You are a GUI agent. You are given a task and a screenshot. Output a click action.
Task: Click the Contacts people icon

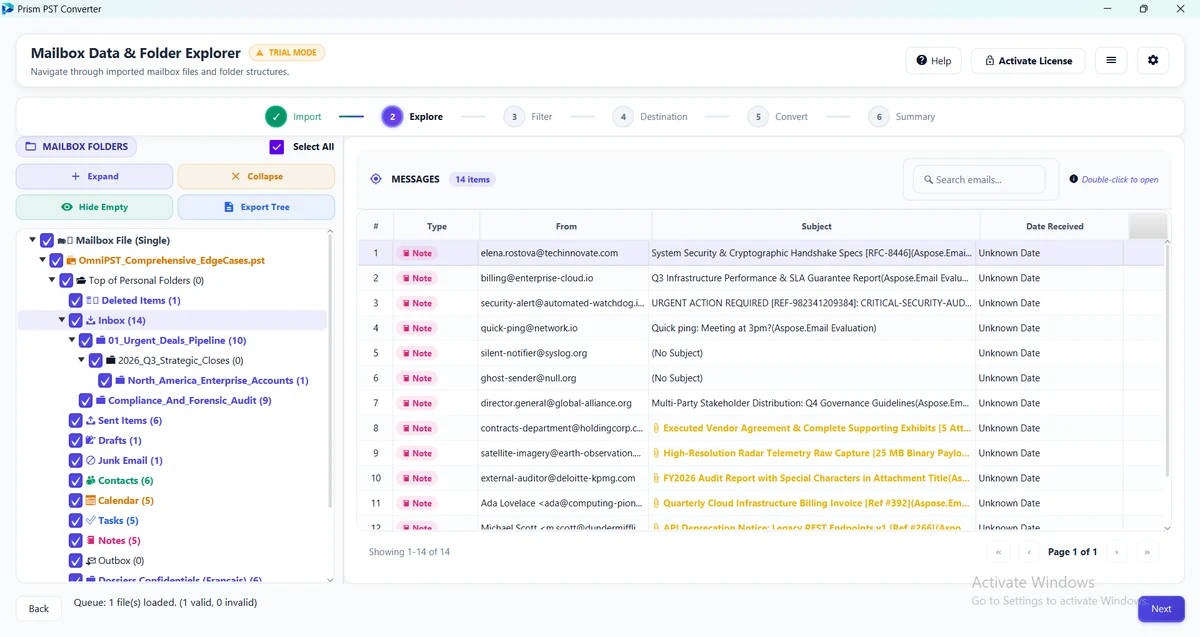click(91, 480)
